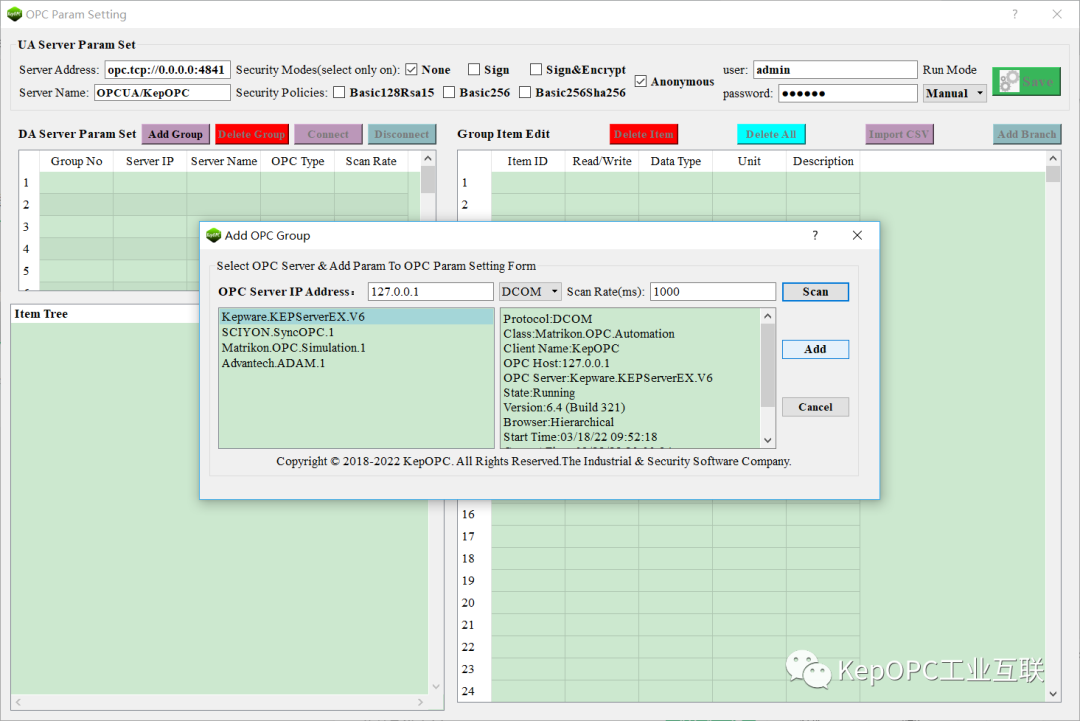Screen dimensions: 1080x721
Task: Click the OPC Server IP Address field
Action: (430, 292)
